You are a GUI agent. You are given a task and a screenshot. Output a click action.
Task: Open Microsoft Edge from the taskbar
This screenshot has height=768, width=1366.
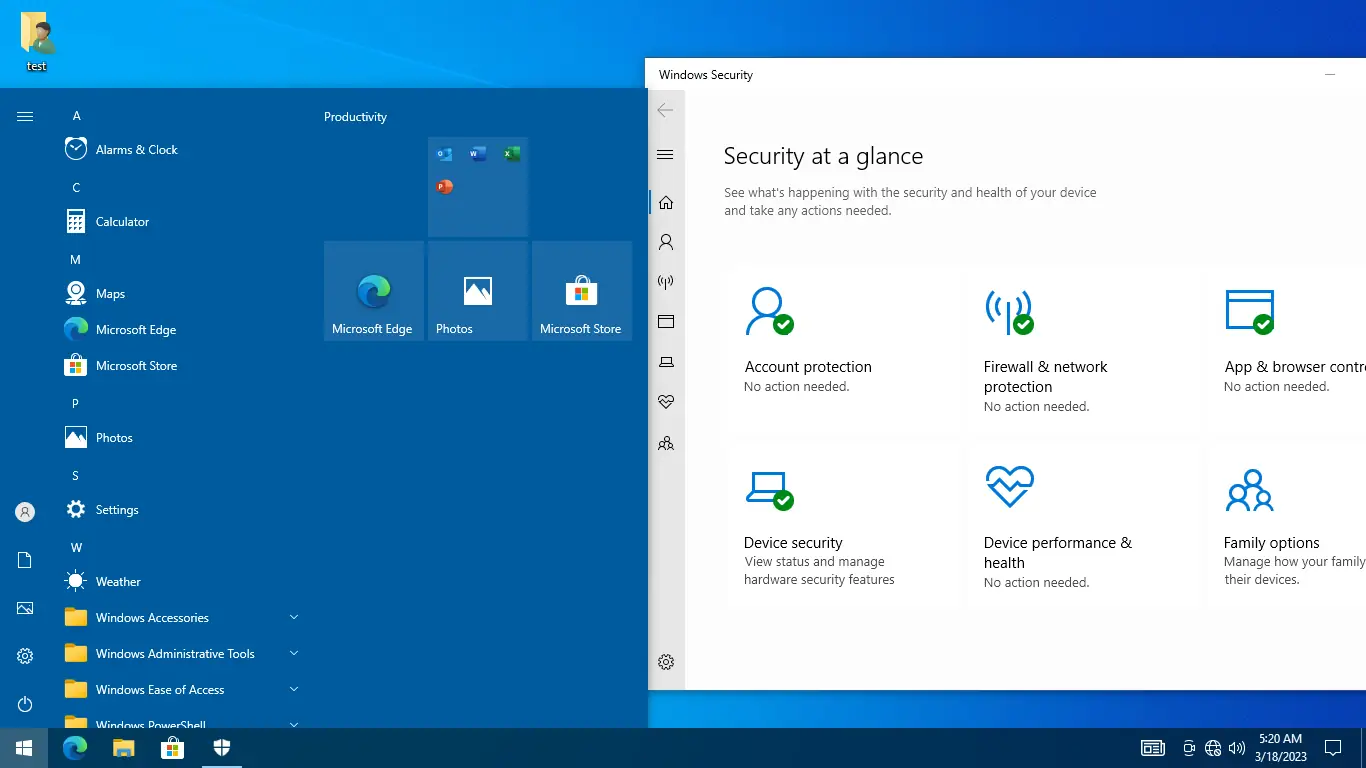(x=75, y=748)
